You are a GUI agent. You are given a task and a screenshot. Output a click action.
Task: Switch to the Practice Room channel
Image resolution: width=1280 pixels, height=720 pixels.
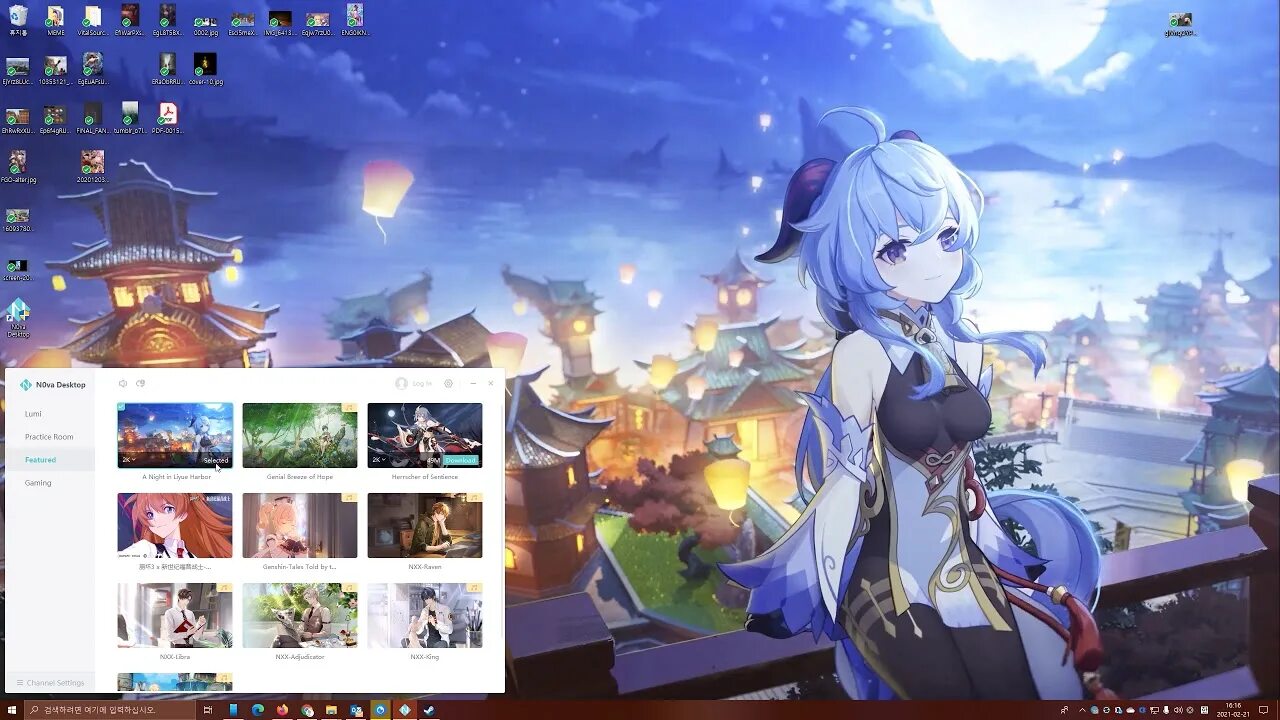[49, 437]
